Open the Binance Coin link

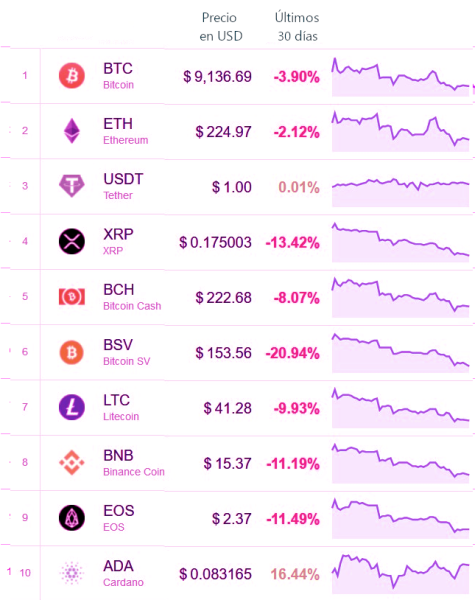tap(134, 472)
